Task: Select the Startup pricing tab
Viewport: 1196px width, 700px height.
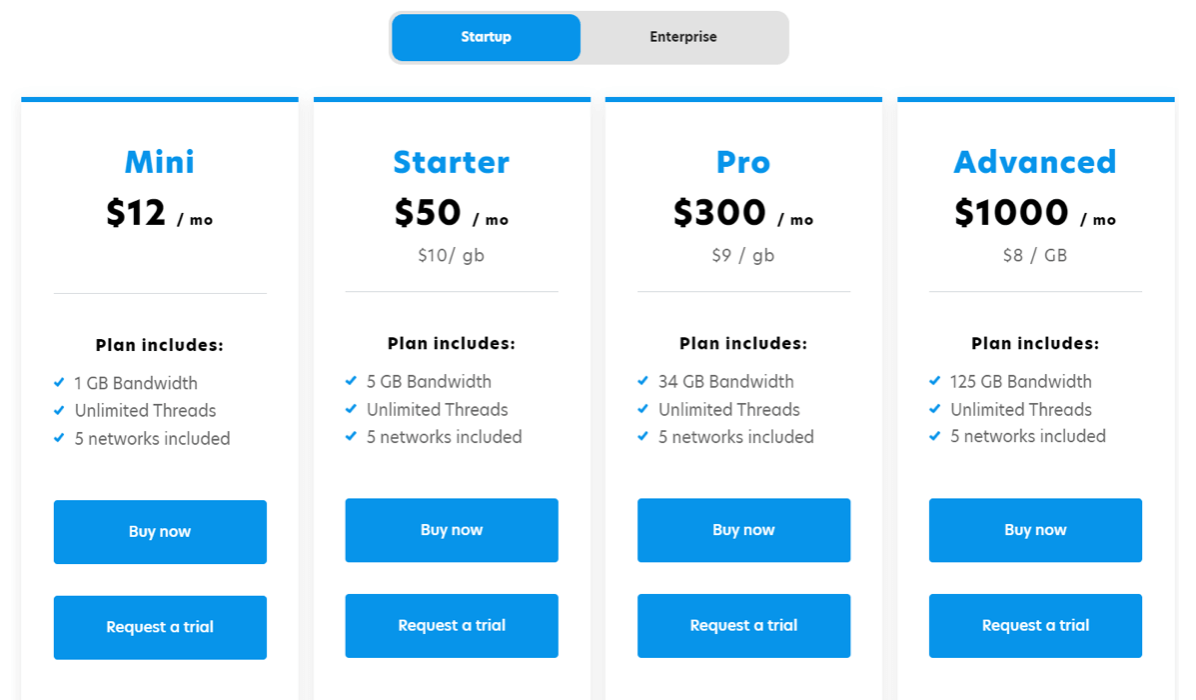Action: (486, 37)
